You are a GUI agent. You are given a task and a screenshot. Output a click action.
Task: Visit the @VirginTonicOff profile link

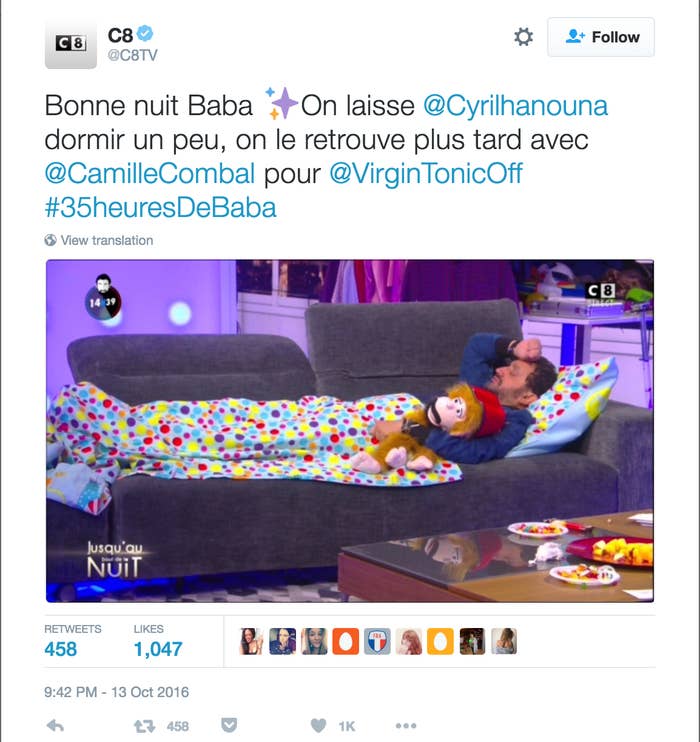point(425,173)
